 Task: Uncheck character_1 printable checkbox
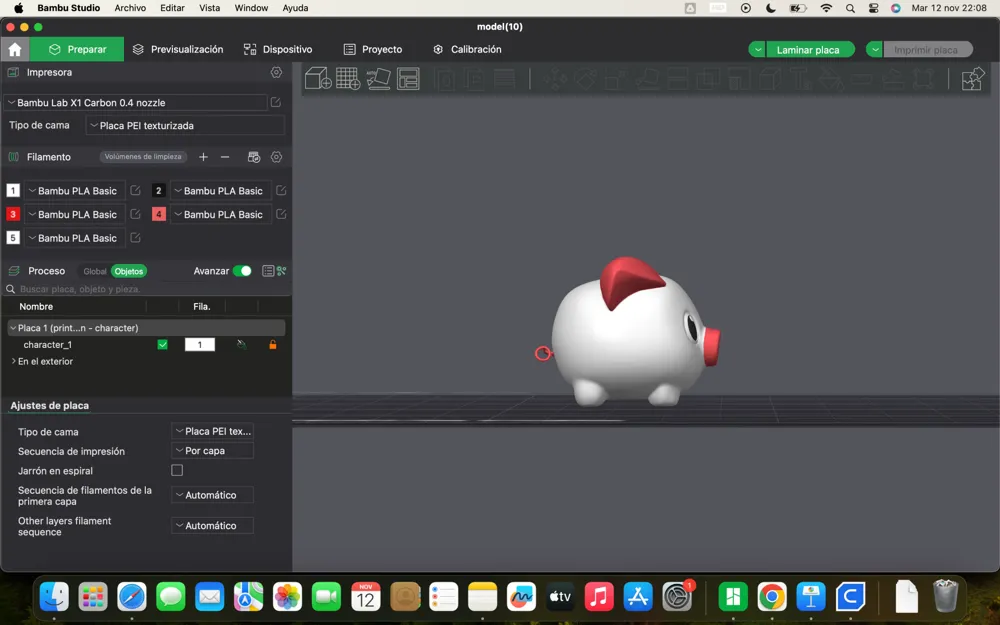(x=163, y=344)
